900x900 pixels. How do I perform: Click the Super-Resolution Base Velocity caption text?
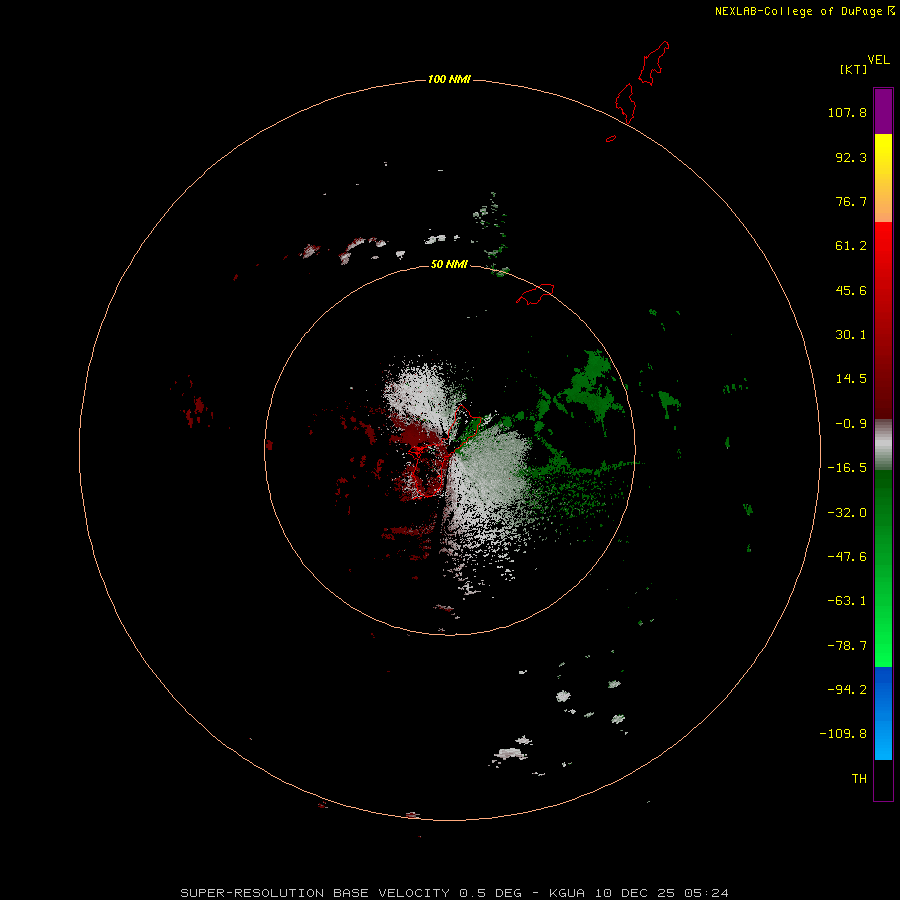pos(454,893)
